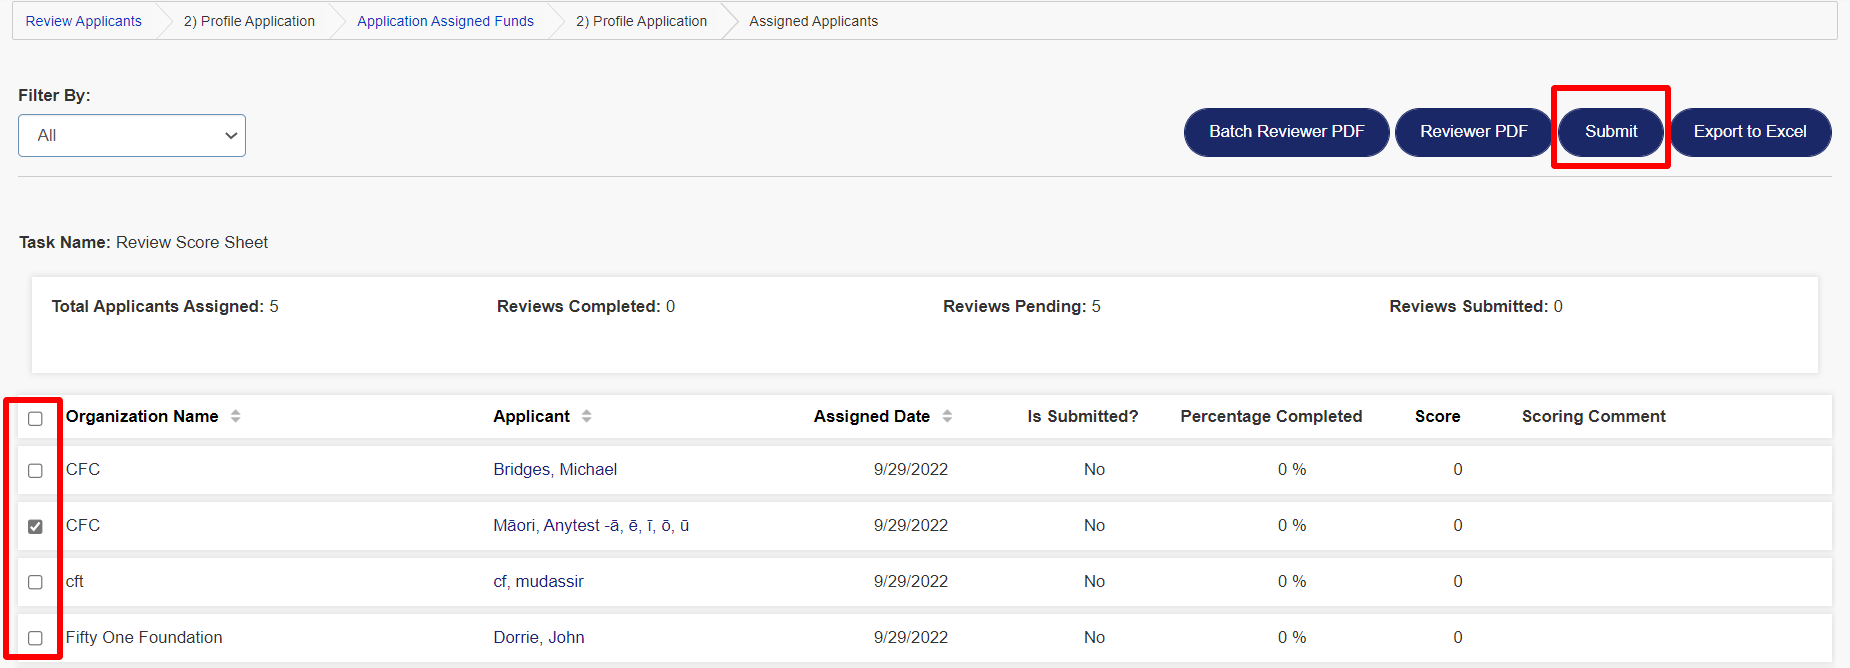Click the Batch Reviewer PDF button
This screenshot has width=1850, height=668.
coord(1286,132)
